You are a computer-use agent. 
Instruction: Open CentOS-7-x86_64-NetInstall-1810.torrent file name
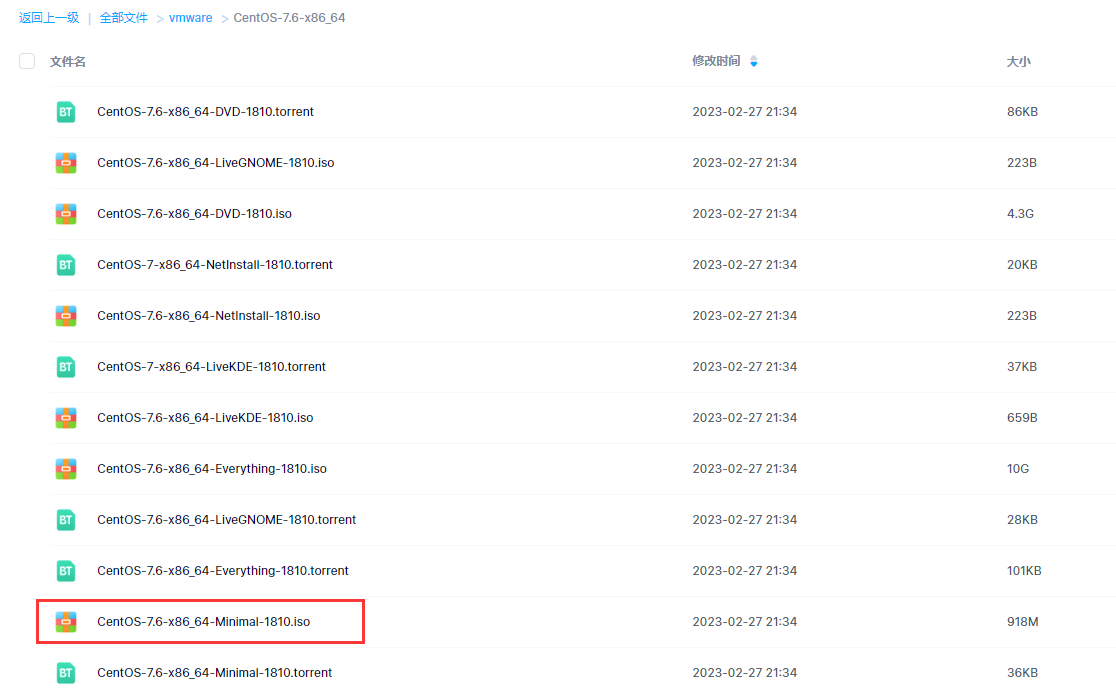[215, 265]
